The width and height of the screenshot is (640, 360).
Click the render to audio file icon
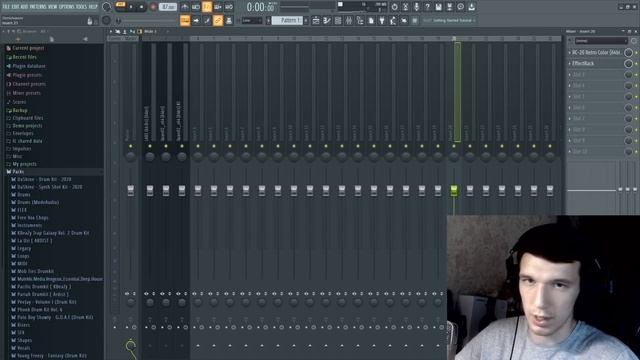(x=449, y=7)
